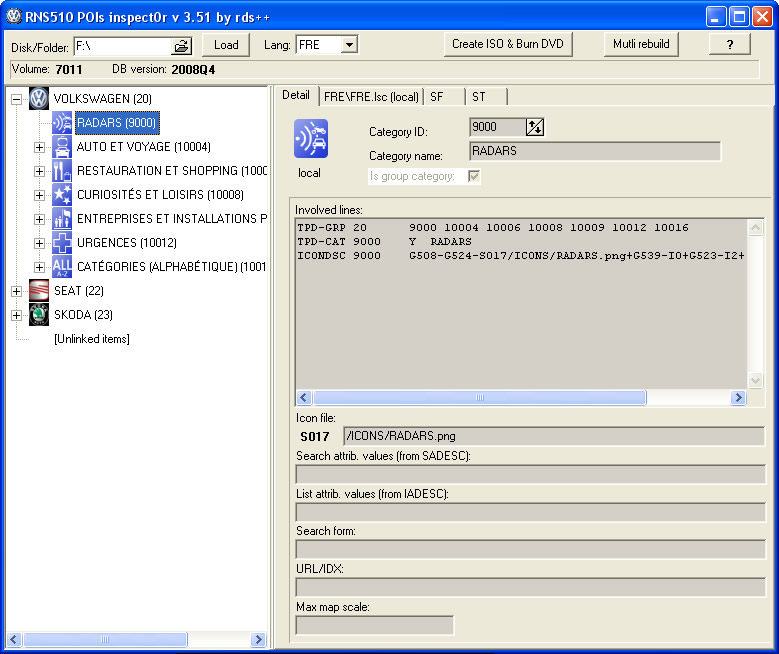Click the SEAT brand logo icon
Screen dimensions: 779x654
(39, 291)
